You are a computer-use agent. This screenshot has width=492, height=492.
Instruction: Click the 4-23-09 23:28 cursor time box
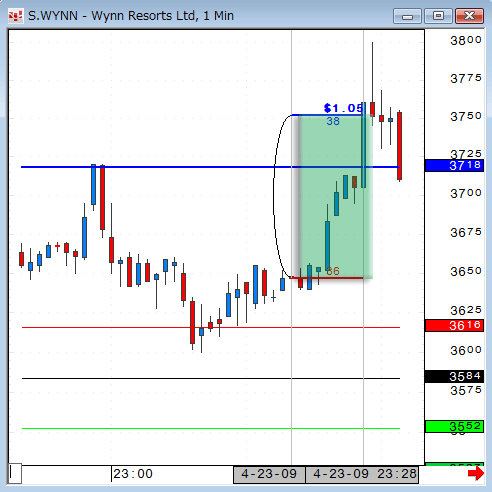[362, 474]
